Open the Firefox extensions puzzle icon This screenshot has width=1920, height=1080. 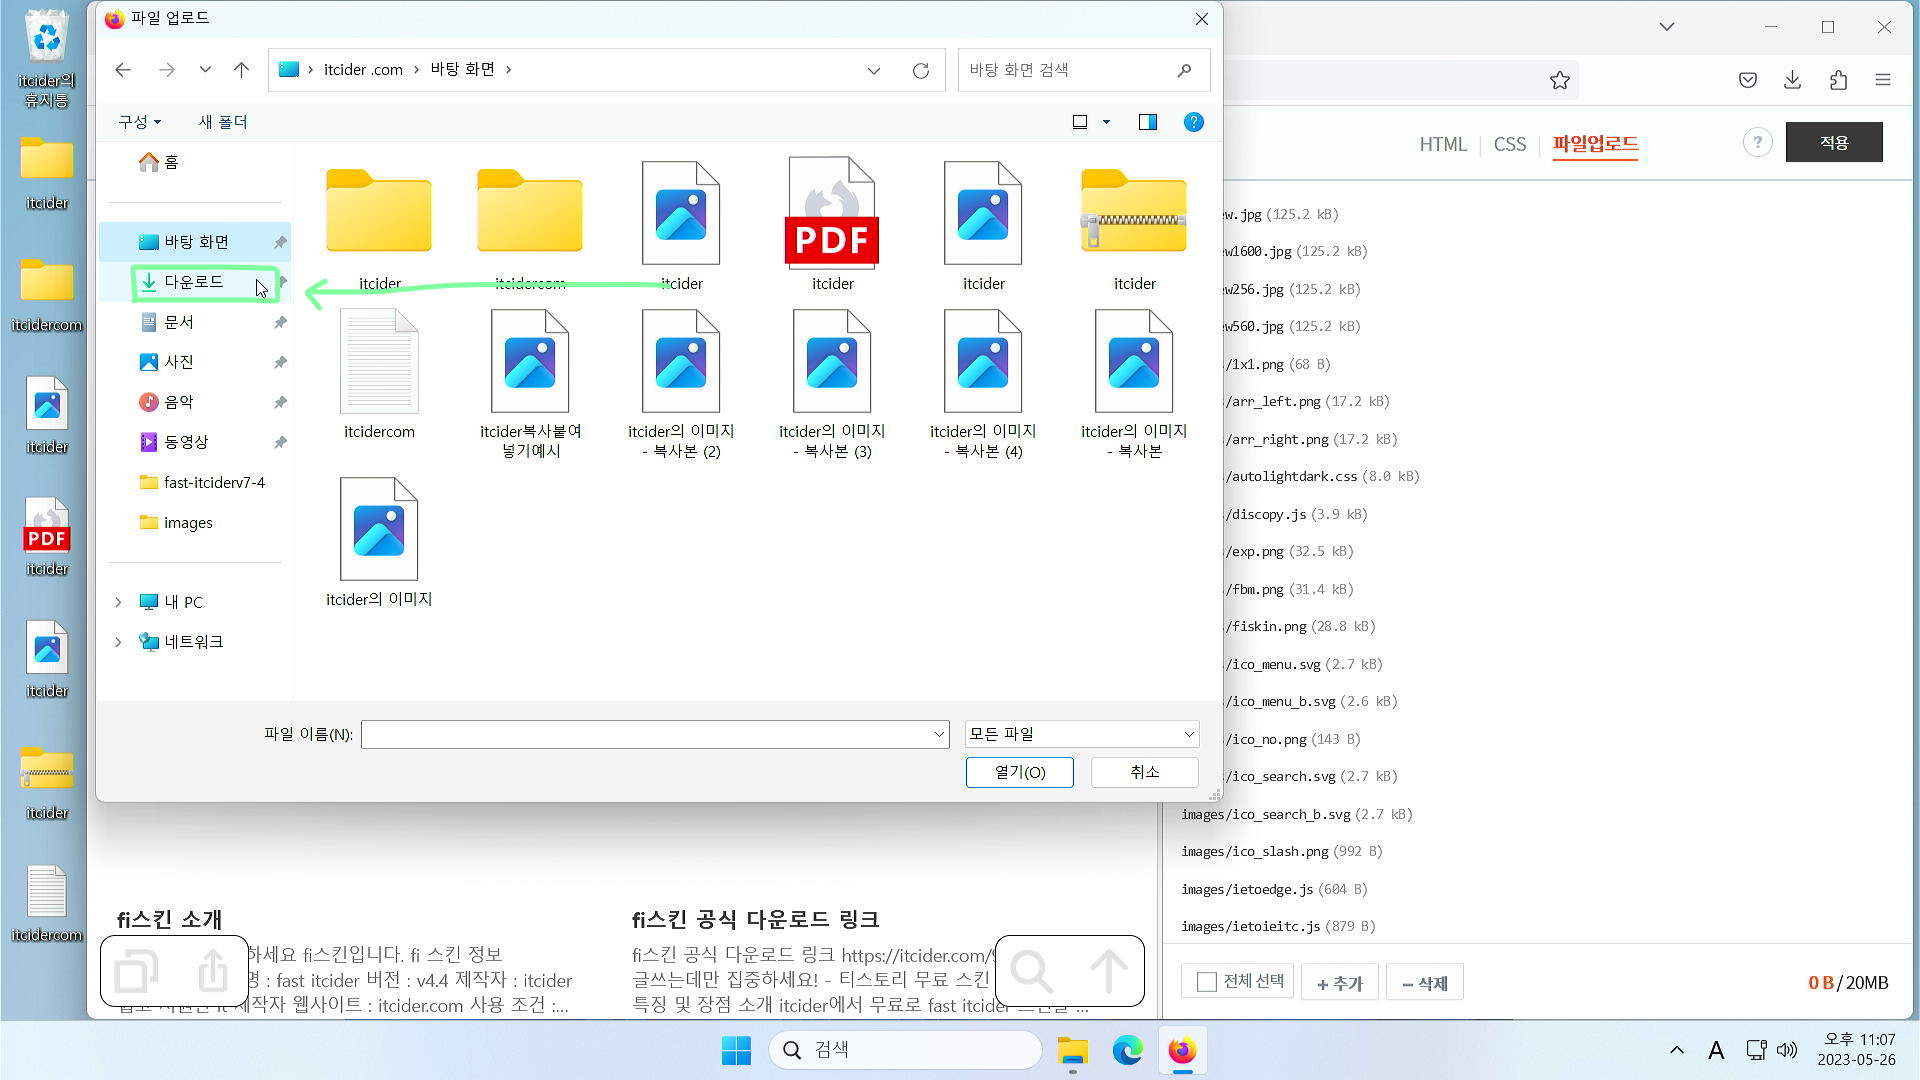(1838, 81)
